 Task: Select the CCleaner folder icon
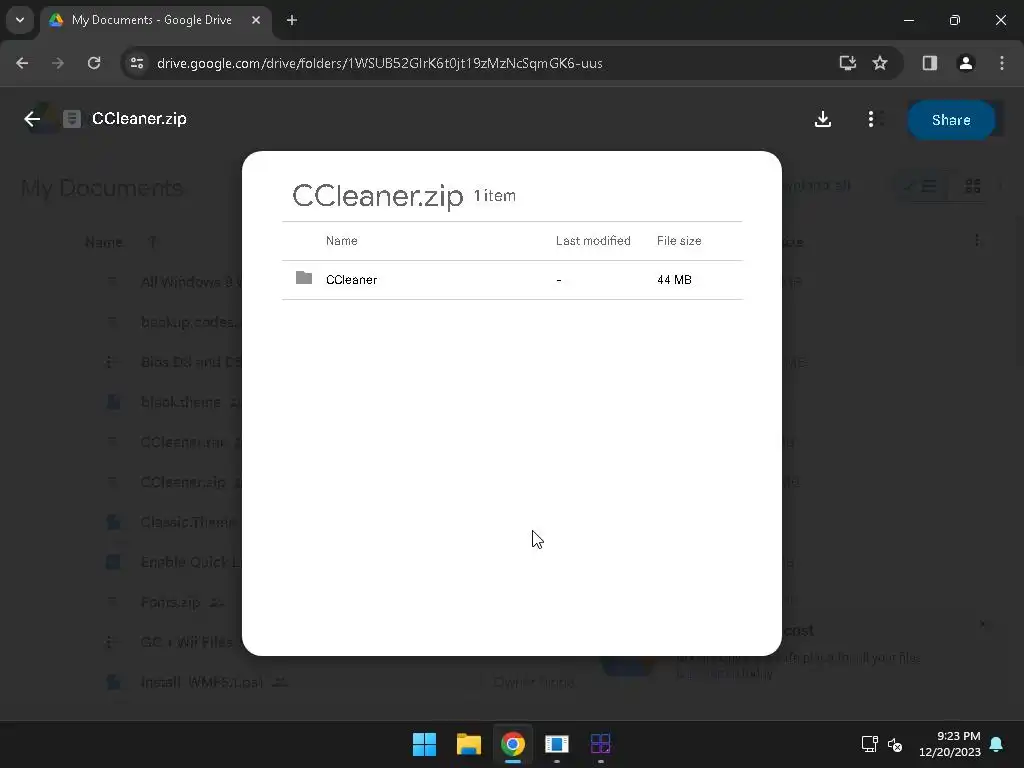coord(304,278)
